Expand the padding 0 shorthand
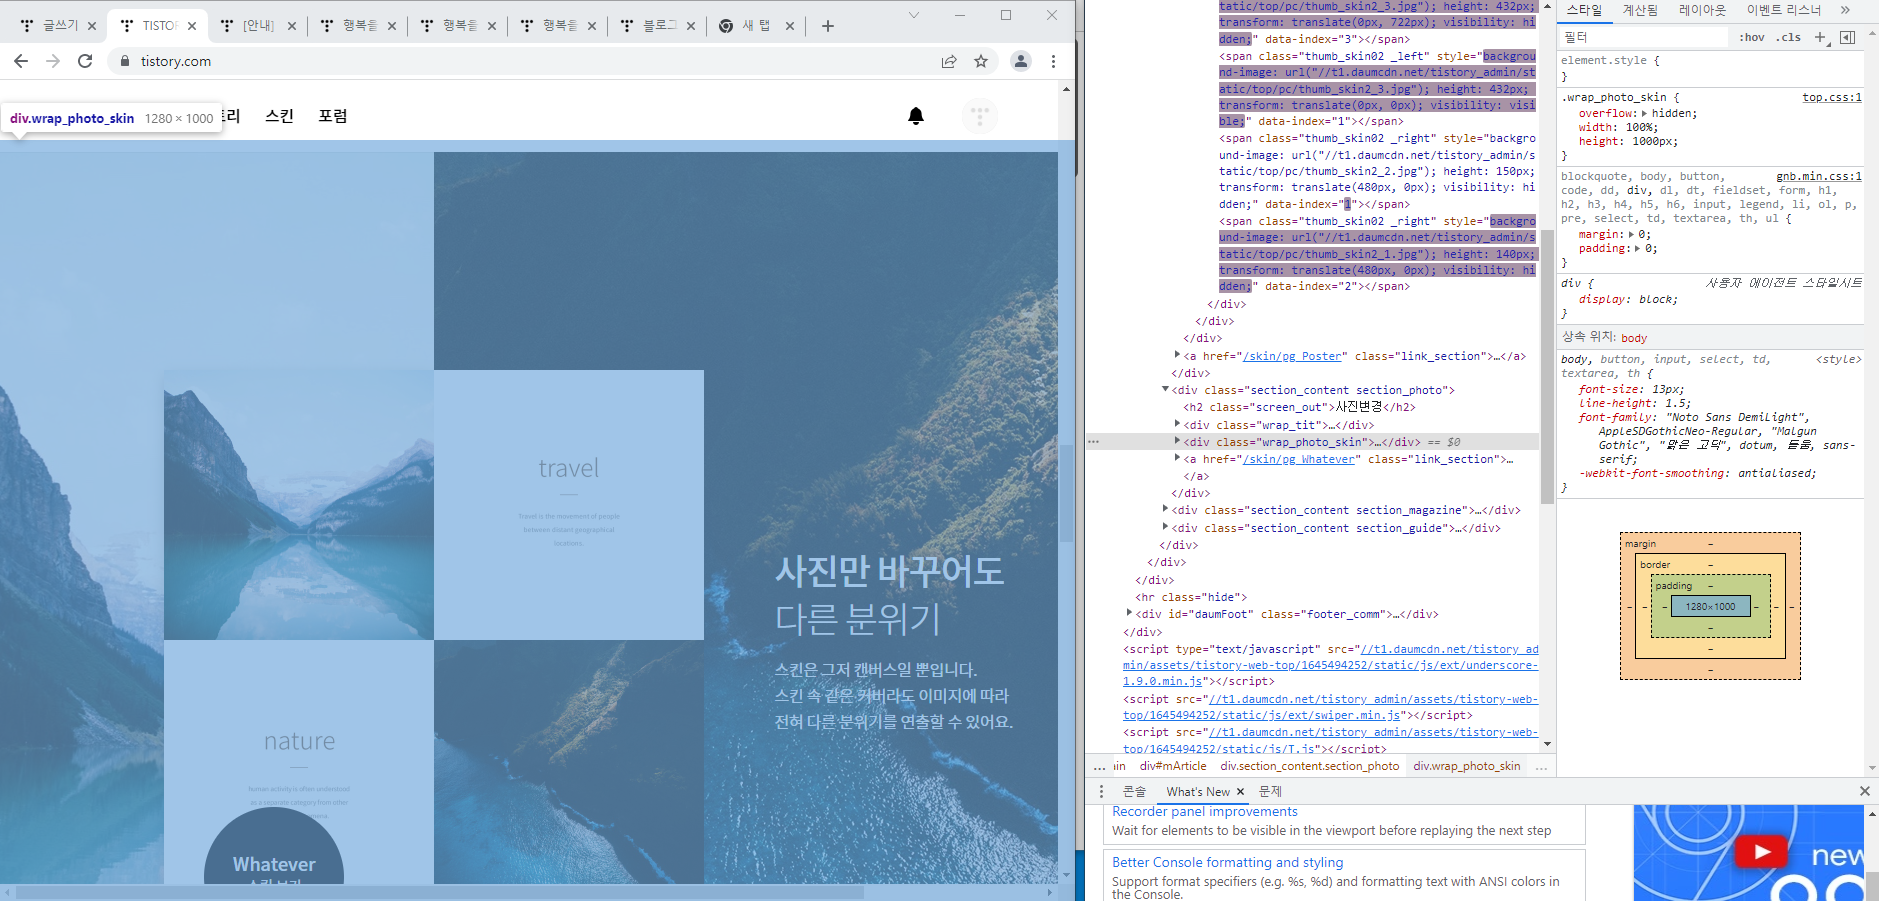The width and height of the screenshot is (1879, 901). pos(1637,248)
